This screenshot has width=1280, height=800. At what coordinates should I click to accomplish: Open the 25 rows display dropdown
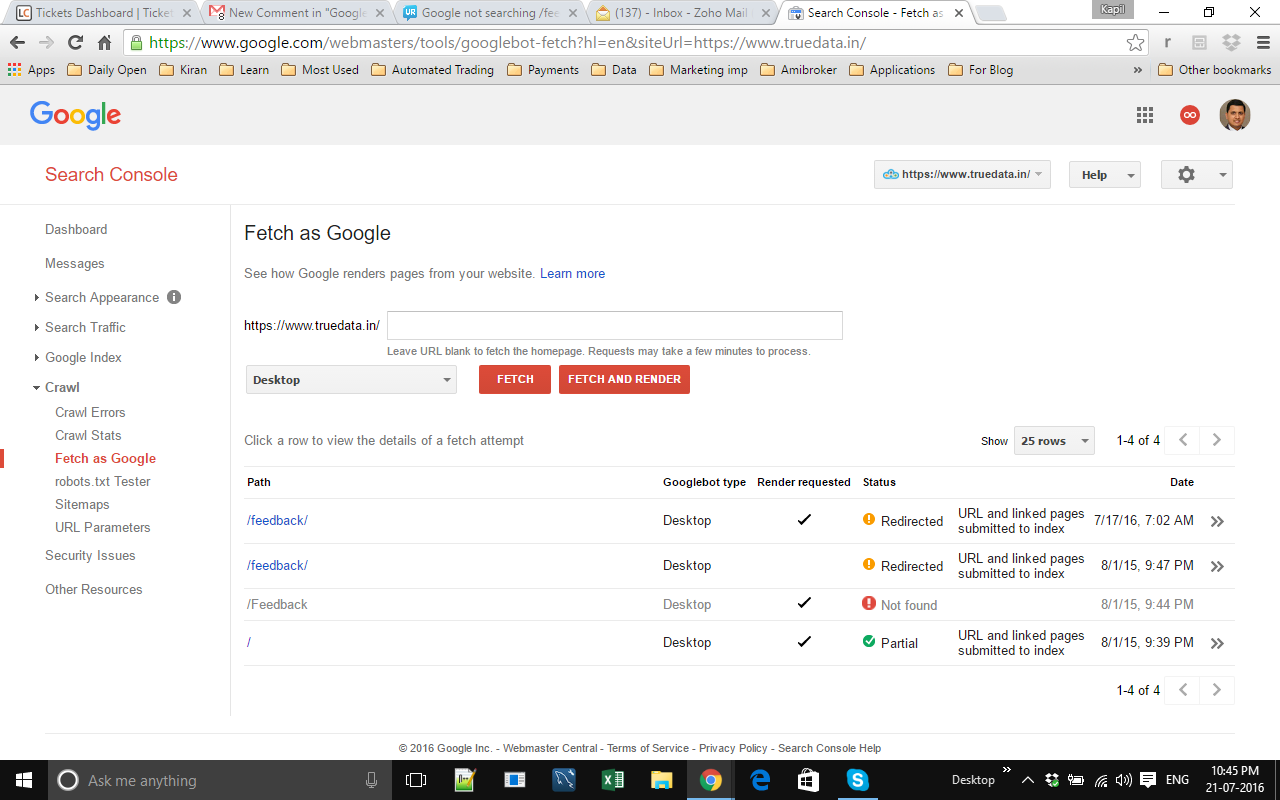1054,441
